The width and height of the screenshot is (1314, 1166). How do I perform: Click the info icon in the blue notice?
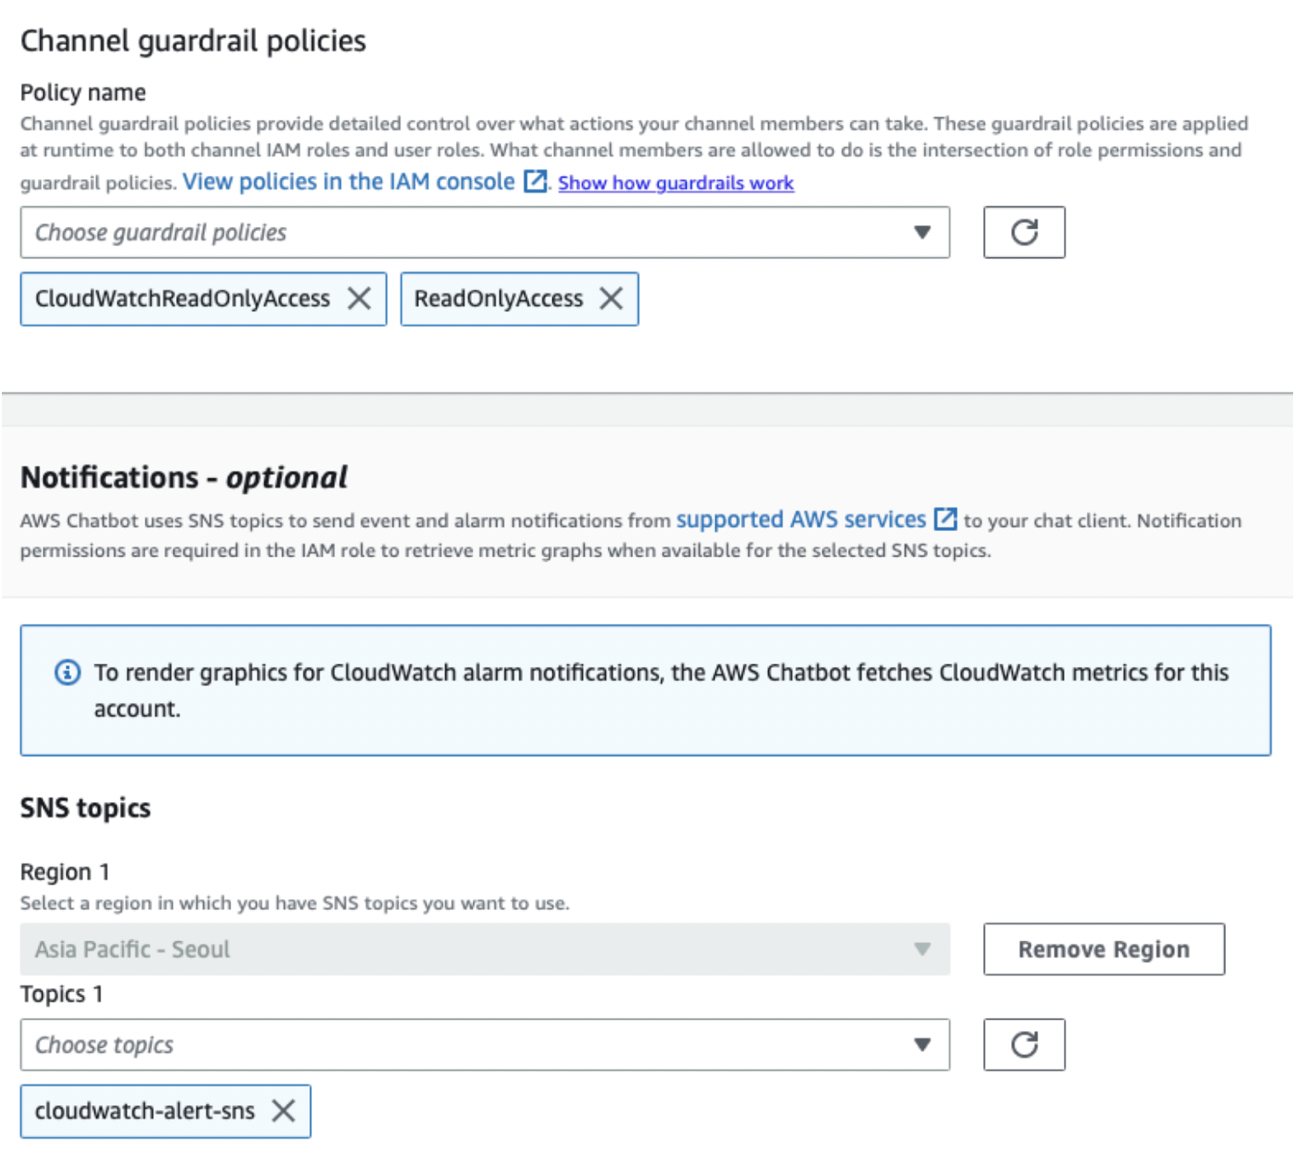pos(67,672)
